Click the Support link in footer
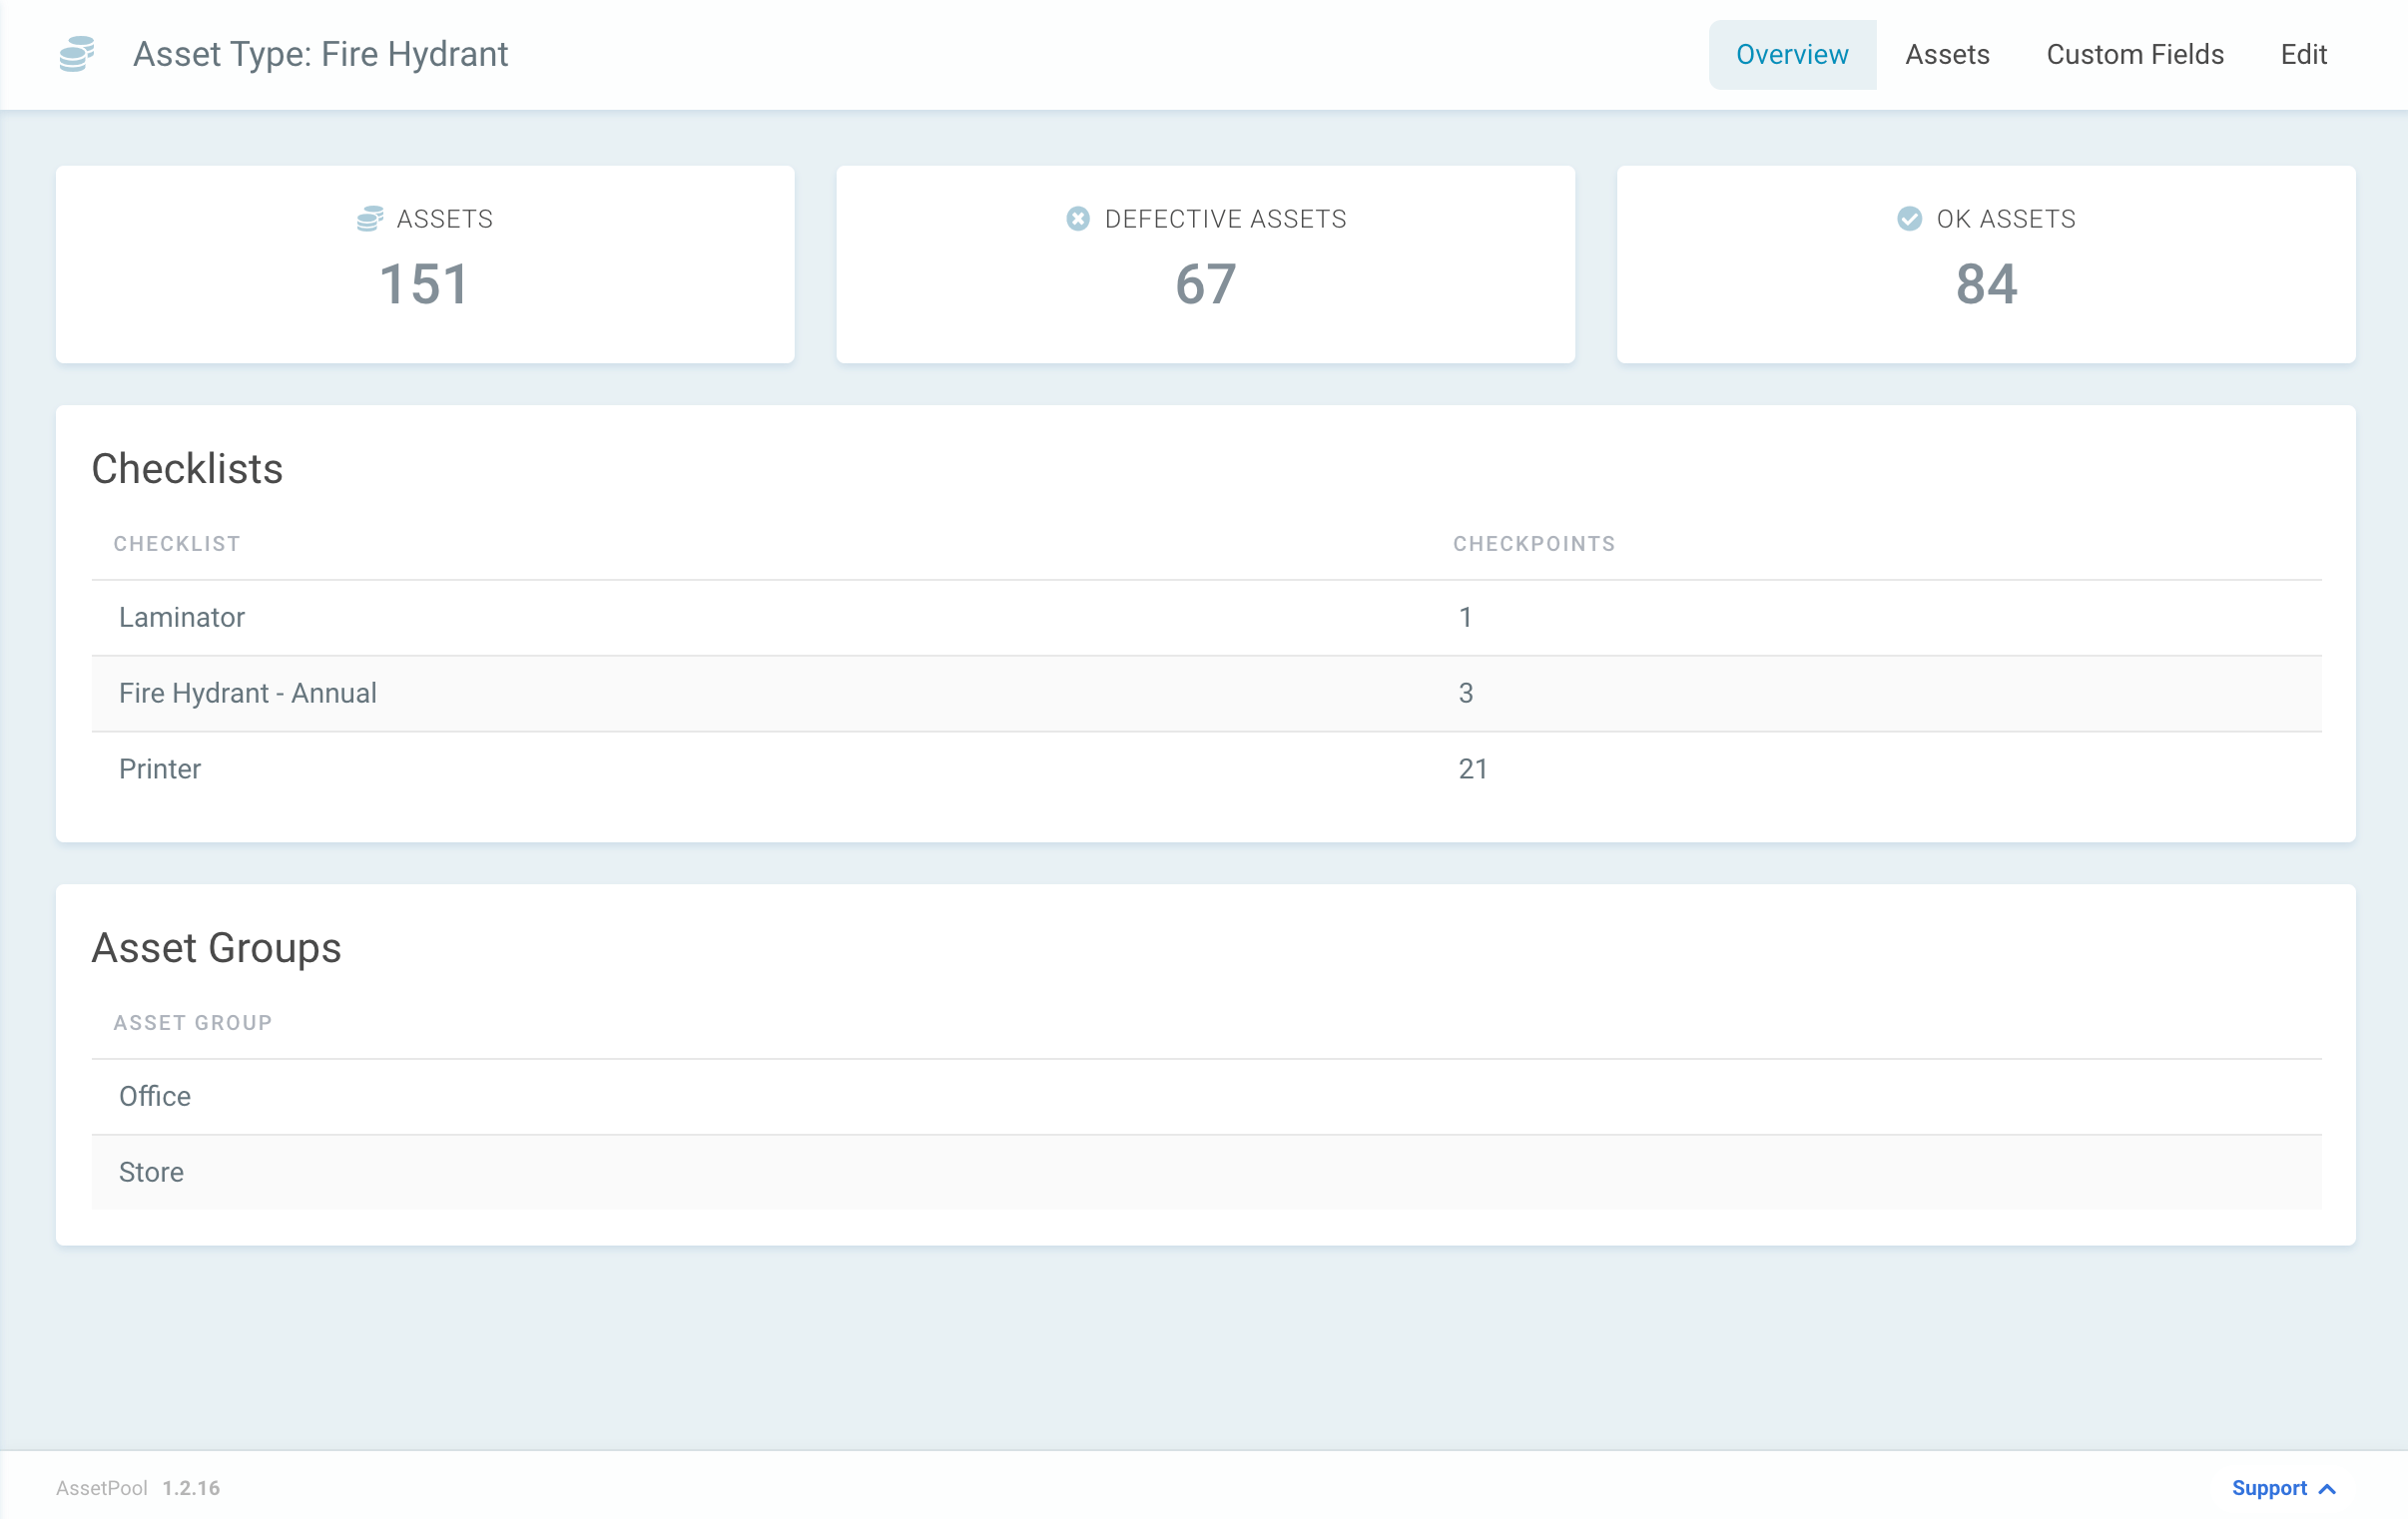The image size is (2408, 1519). click(2268, 1488)
